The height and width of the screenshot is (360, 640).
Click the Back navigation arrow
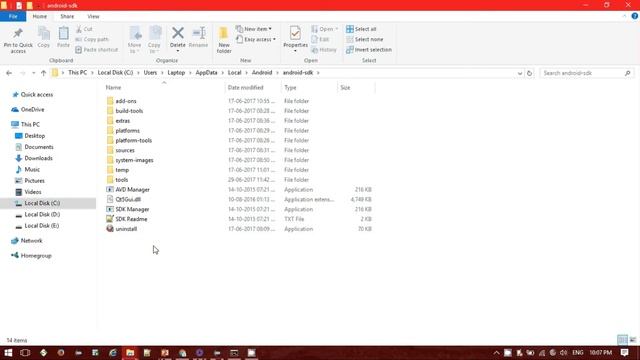pos(9,73)
